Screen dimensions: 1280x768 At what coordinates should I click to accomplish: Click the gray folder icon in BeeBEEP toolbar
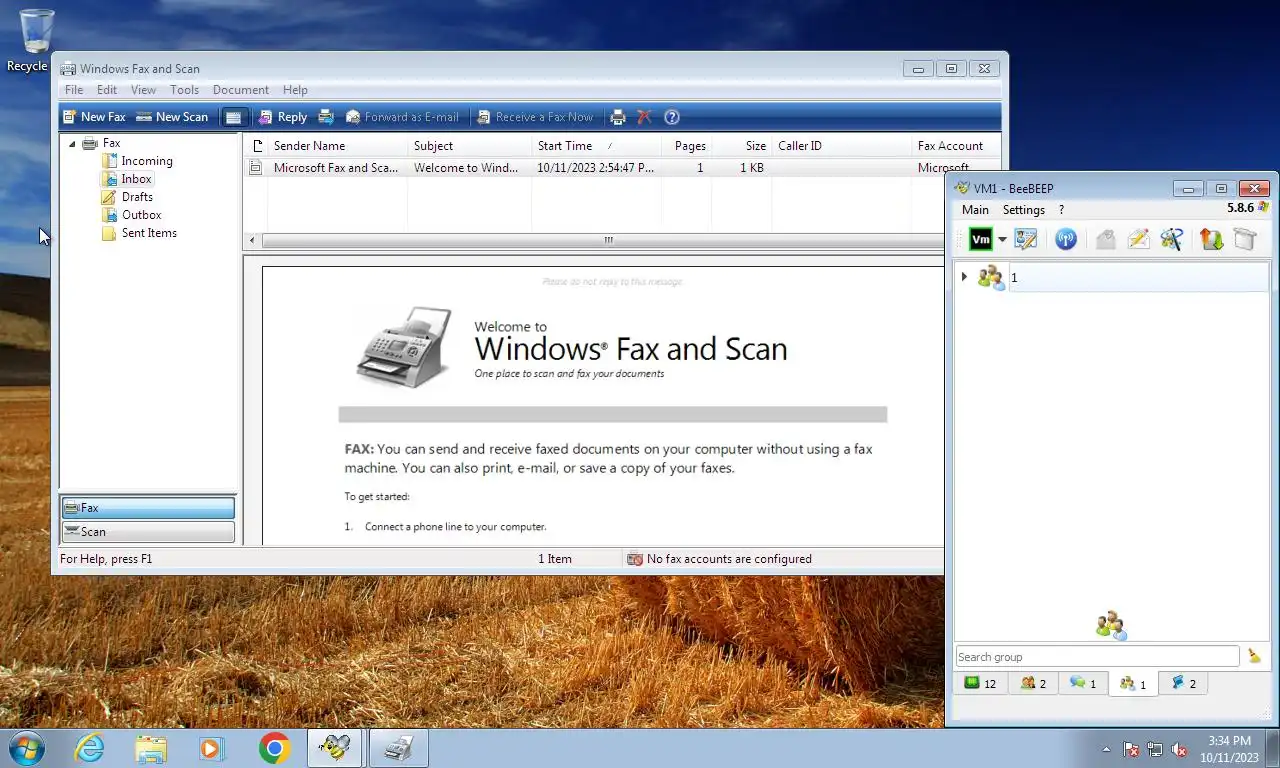[1245, 239]
